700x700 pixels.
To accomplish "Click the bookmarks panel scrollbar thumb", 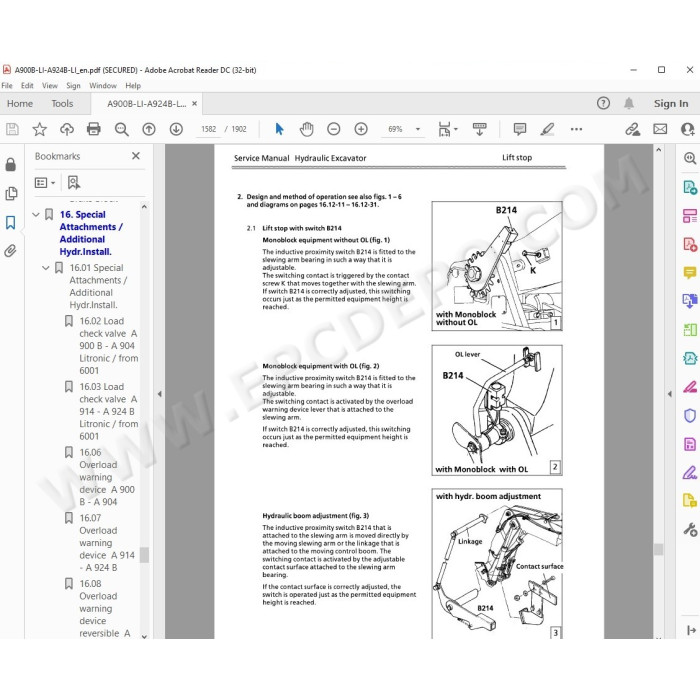I will point(144,555).
